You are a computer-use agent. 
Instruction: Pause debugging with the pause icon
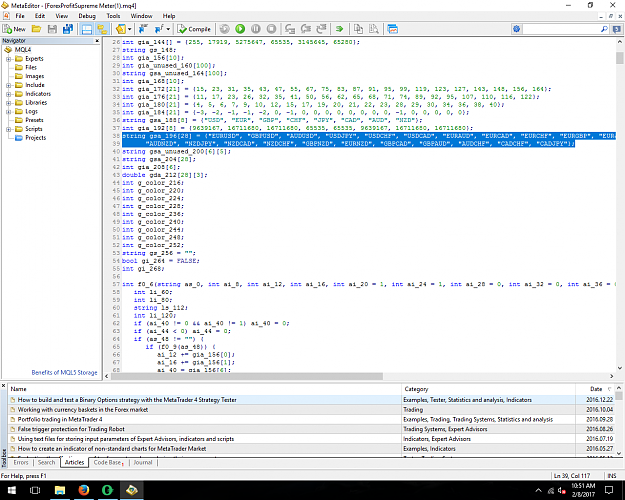[x=256, y=29]
